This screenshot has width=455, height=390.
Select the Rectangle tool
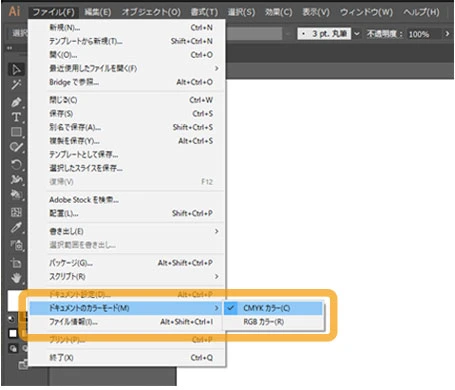pos(16,132)
